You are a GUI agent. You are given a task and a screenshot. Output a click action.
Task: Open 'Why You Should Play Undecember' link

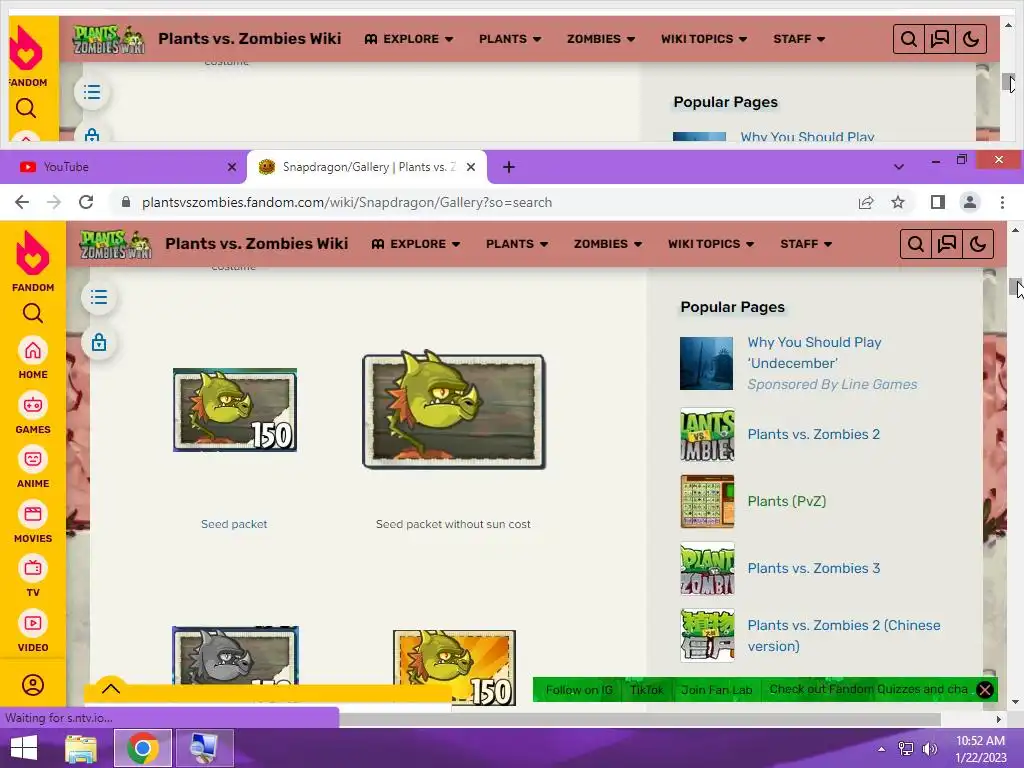click(x=814, y=353)
